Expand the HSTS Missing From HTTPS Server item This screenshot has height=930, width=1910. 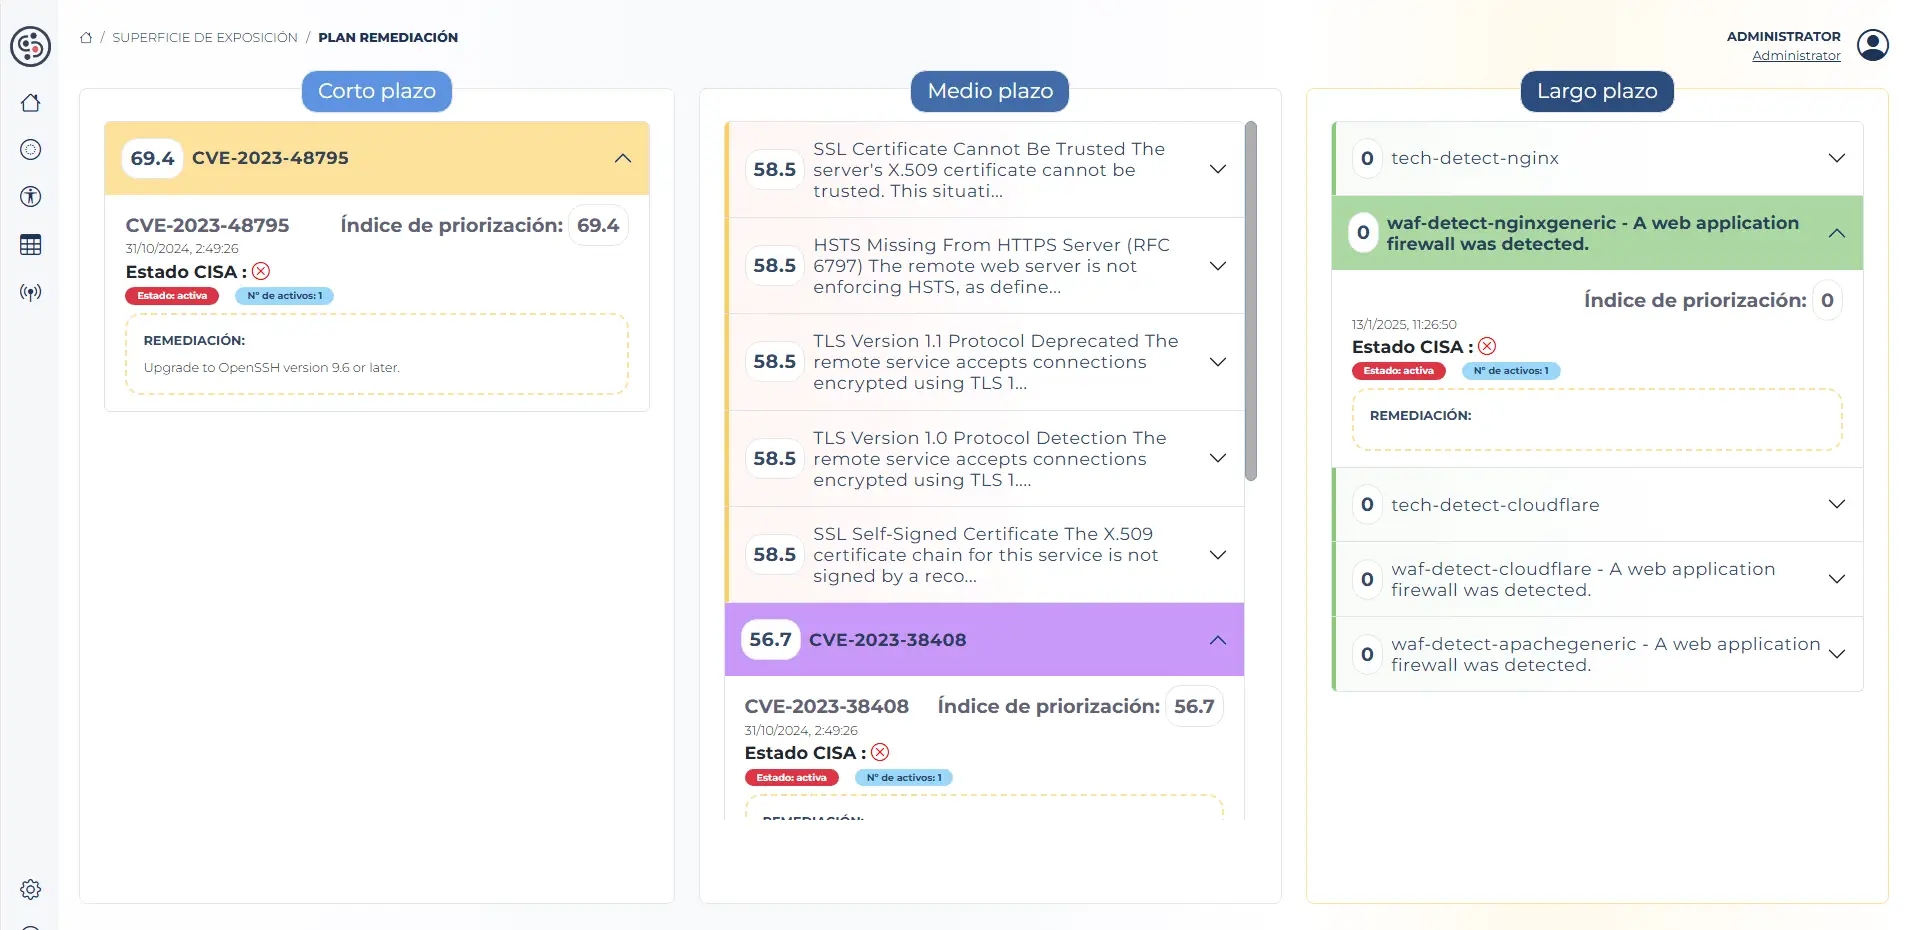click(x=1217, y=266)
